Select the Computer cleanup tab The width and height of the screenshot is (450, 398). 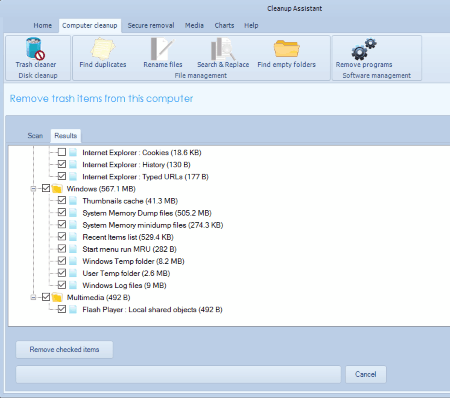90,25
